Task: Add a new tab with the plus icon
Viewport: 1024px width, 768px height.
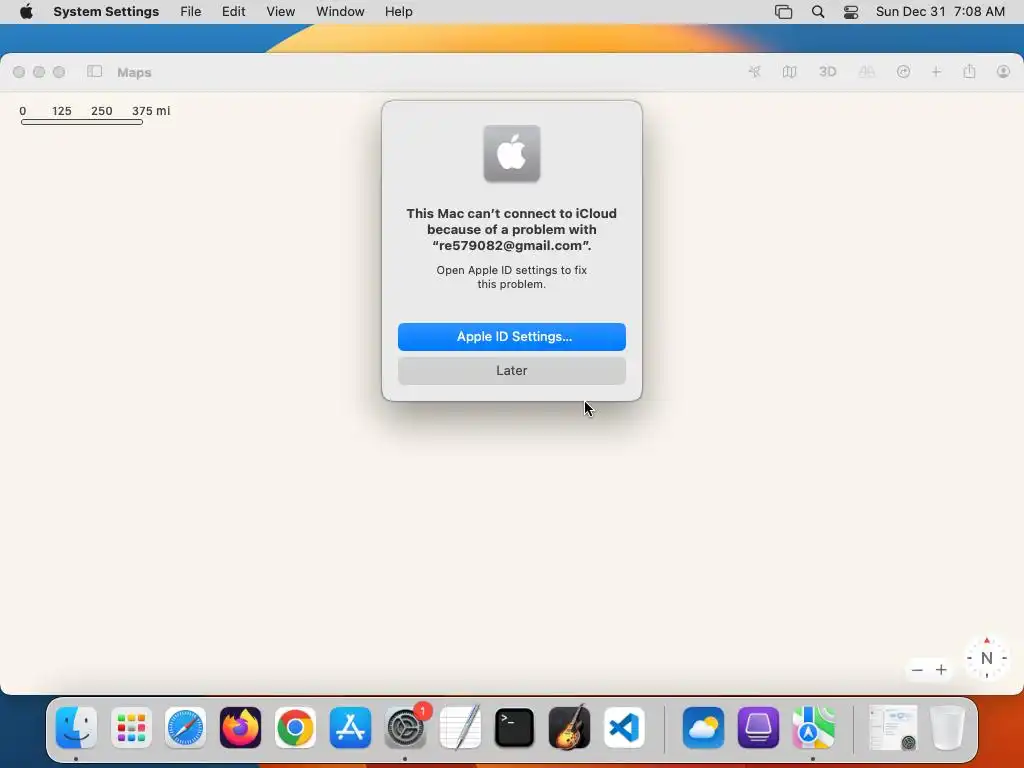Action: [936, 72]
